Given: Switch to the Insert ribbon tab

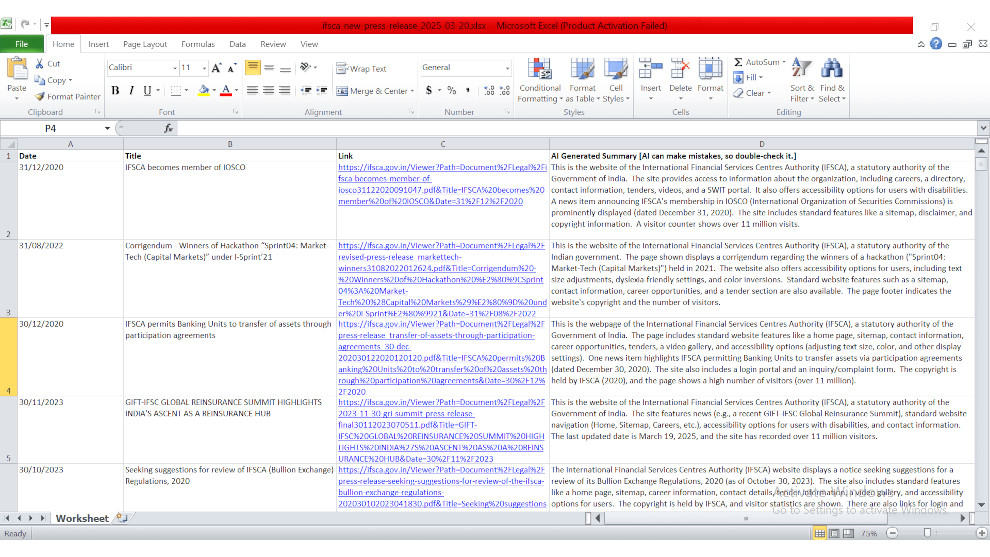Looking at the screenshot, I should coord(98,44).
